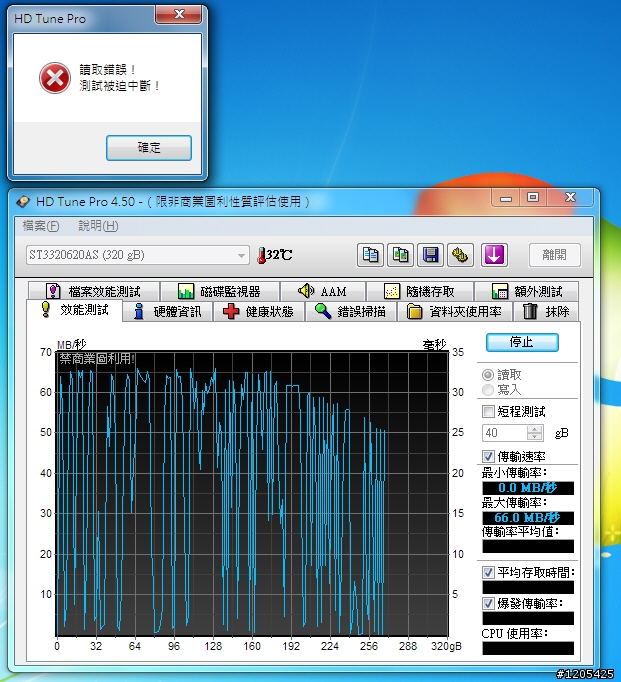Screen dimensions: 621x682
Task: Switch to the 健康狀態 tab
Action: coord(259,311)
